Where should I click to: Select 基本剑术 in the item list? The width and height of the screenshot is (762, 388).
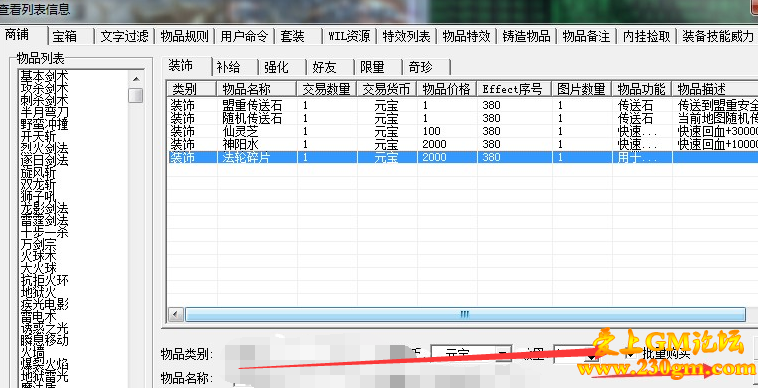point(44,76)
